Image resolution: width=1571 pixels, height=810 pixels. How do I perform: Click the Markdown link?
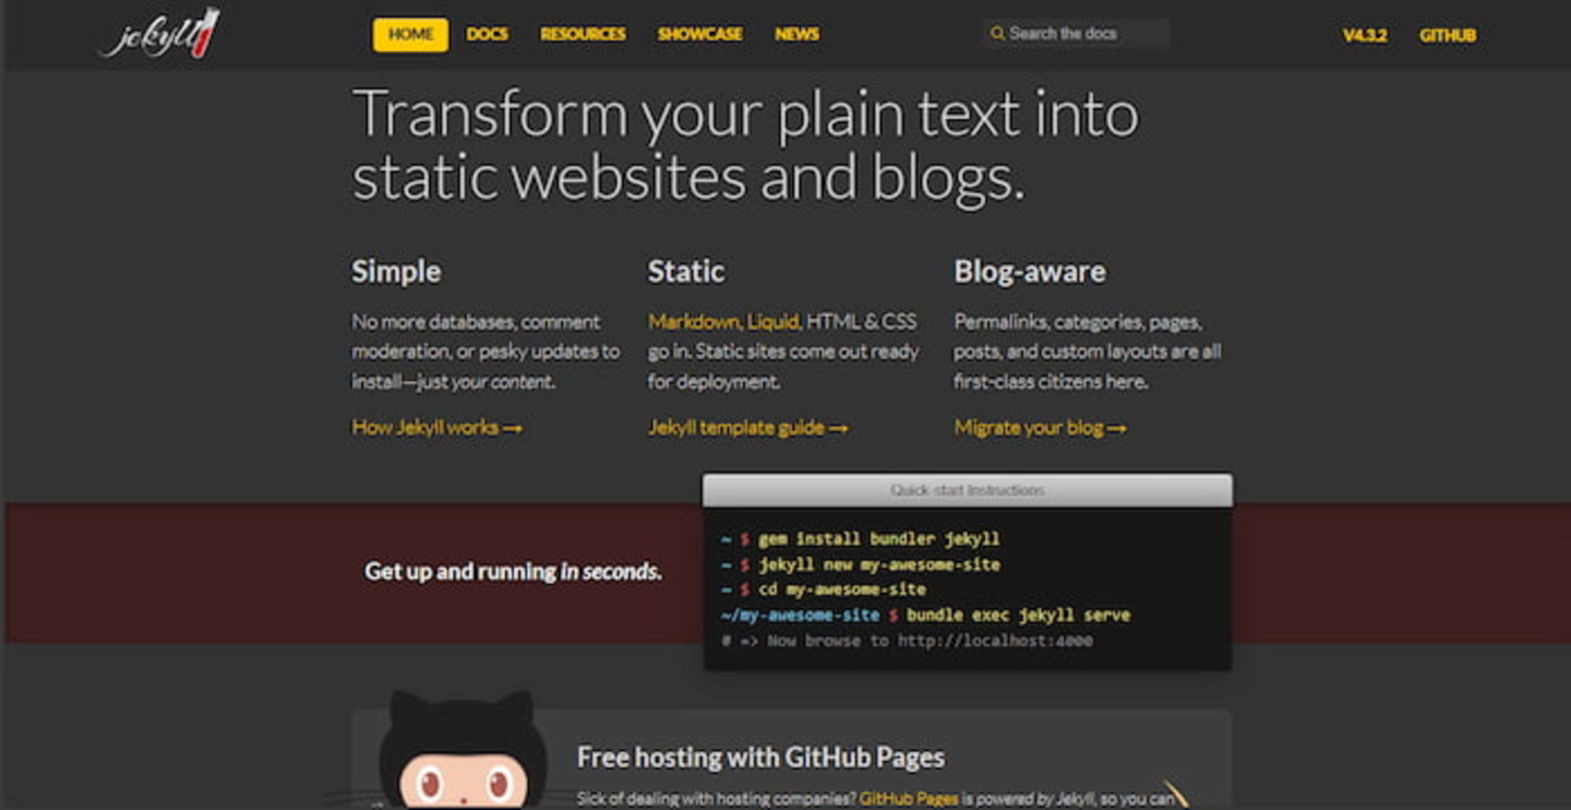[693, 322]
